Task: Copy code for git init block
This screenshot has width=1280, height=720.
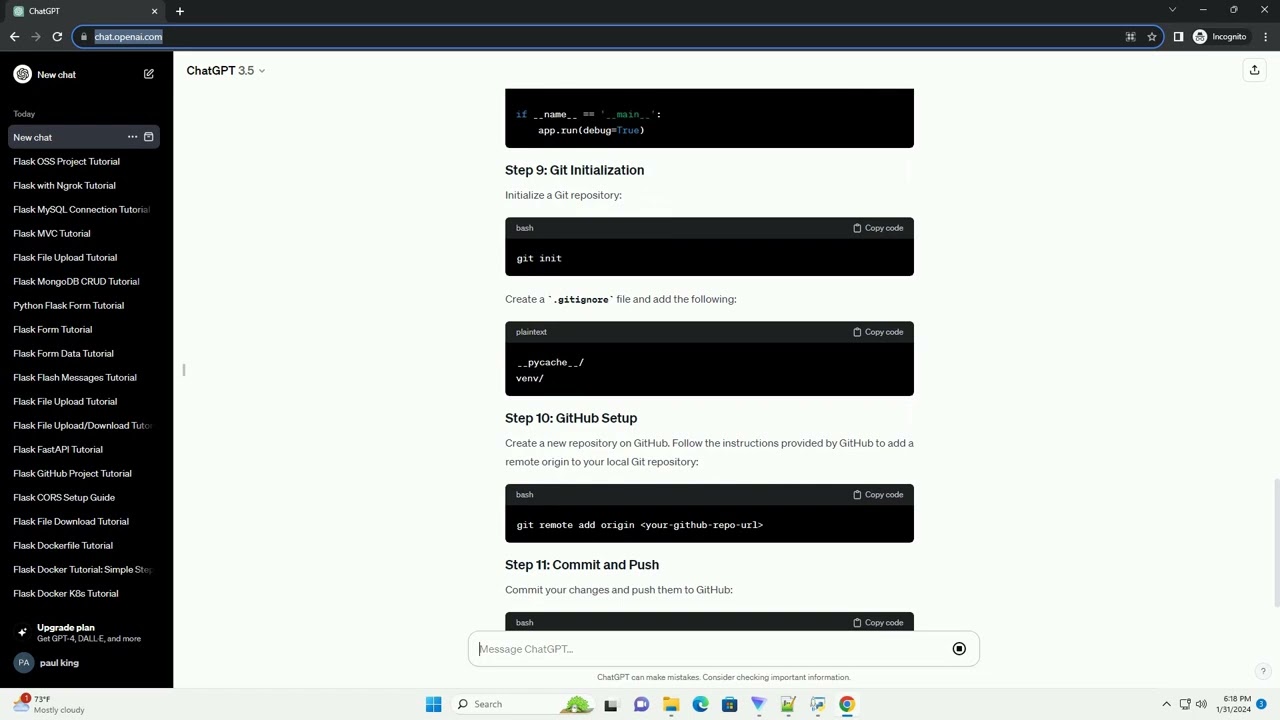Action: pos(878,228)
